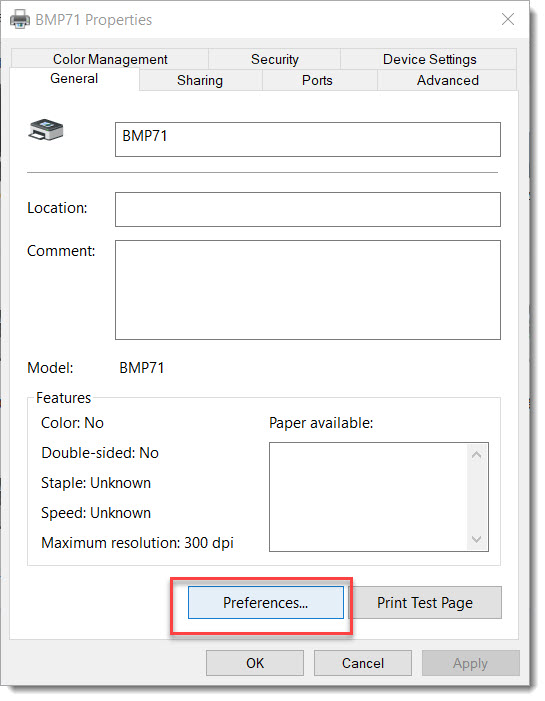Click the Cancel button
The width and height of the screenshot is (545, 701).
click(x=363, y=663)
